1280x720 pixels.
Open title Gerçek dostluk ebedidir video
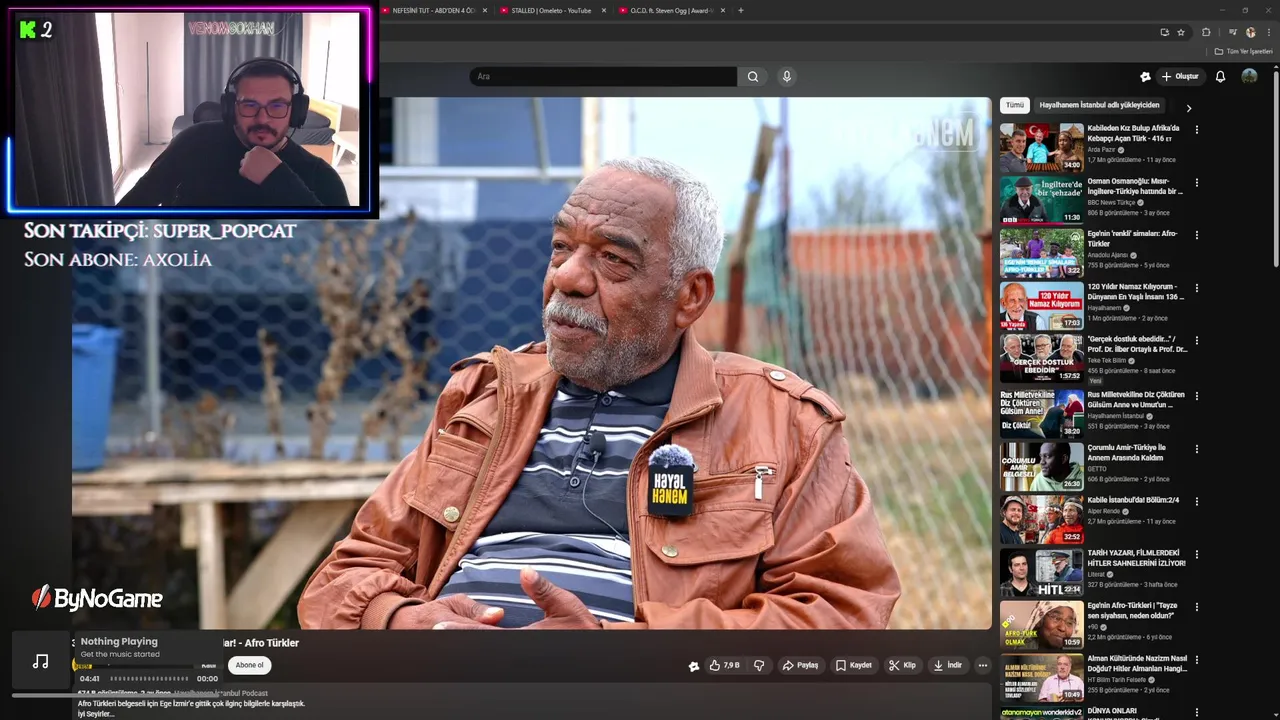tap(1137, 345)
